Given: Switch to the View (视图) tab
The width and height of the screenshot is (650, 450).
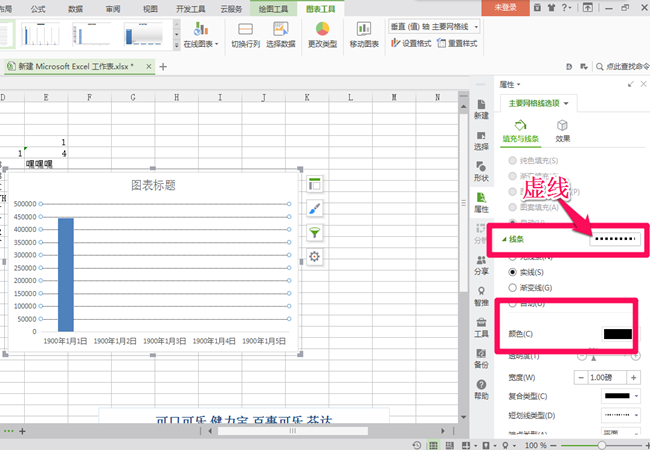Looking at the screenshot, I should [150, 9].
